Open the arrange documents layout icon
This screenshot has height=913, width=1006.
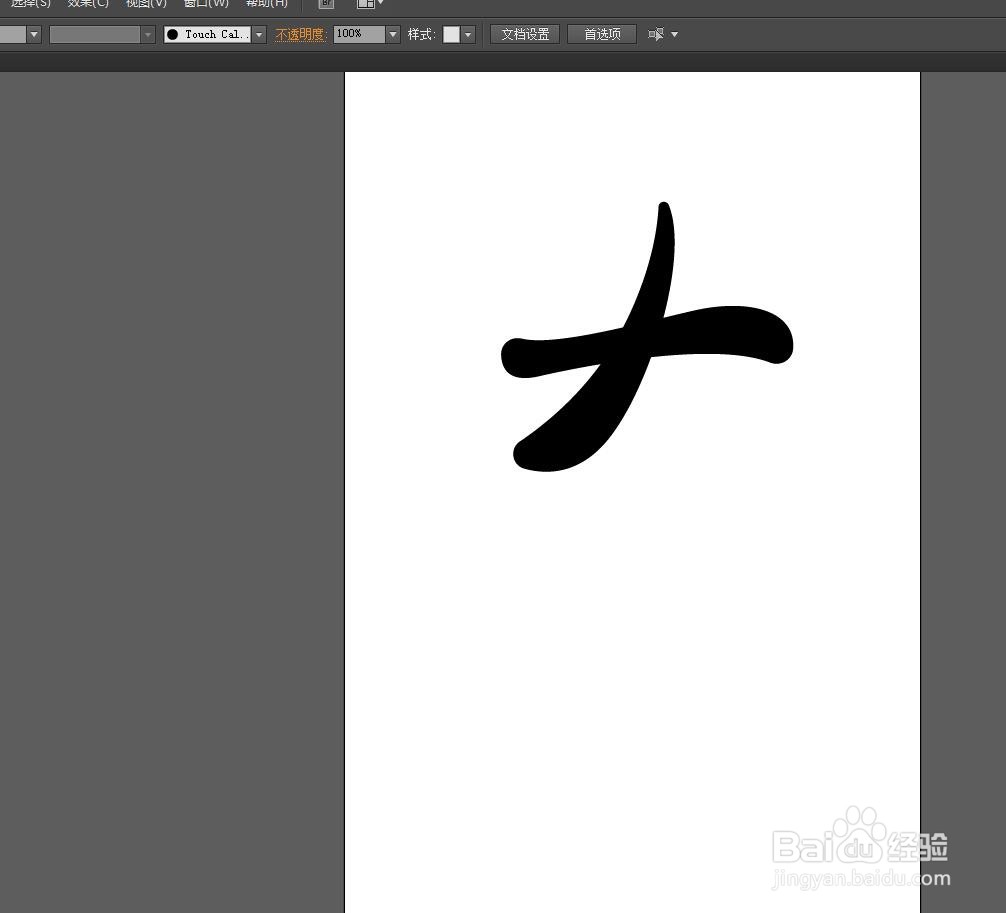point(366,3)
